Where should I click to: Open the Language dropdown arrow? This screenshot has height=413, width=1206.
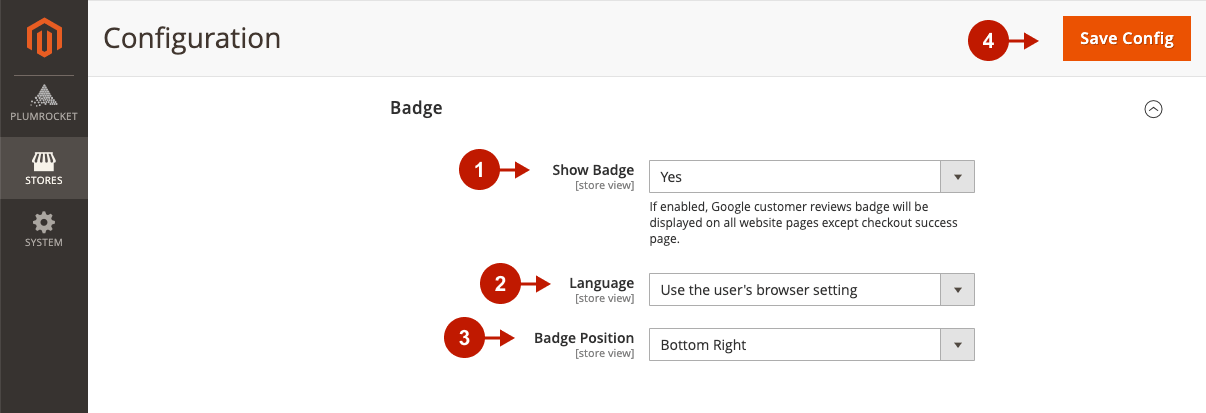958,290
